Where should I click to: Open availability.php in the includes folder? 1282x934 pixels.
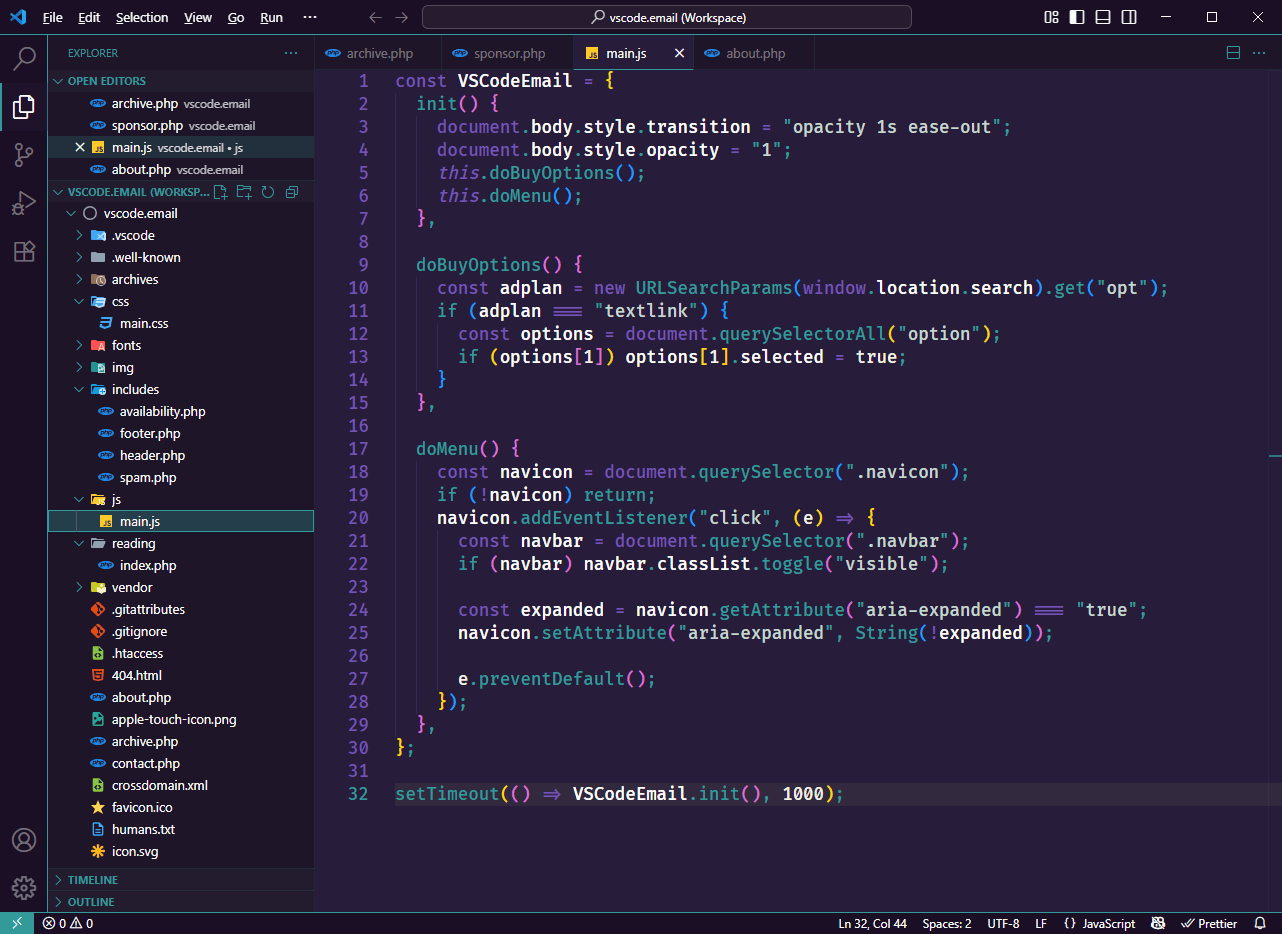click(181, 411)
